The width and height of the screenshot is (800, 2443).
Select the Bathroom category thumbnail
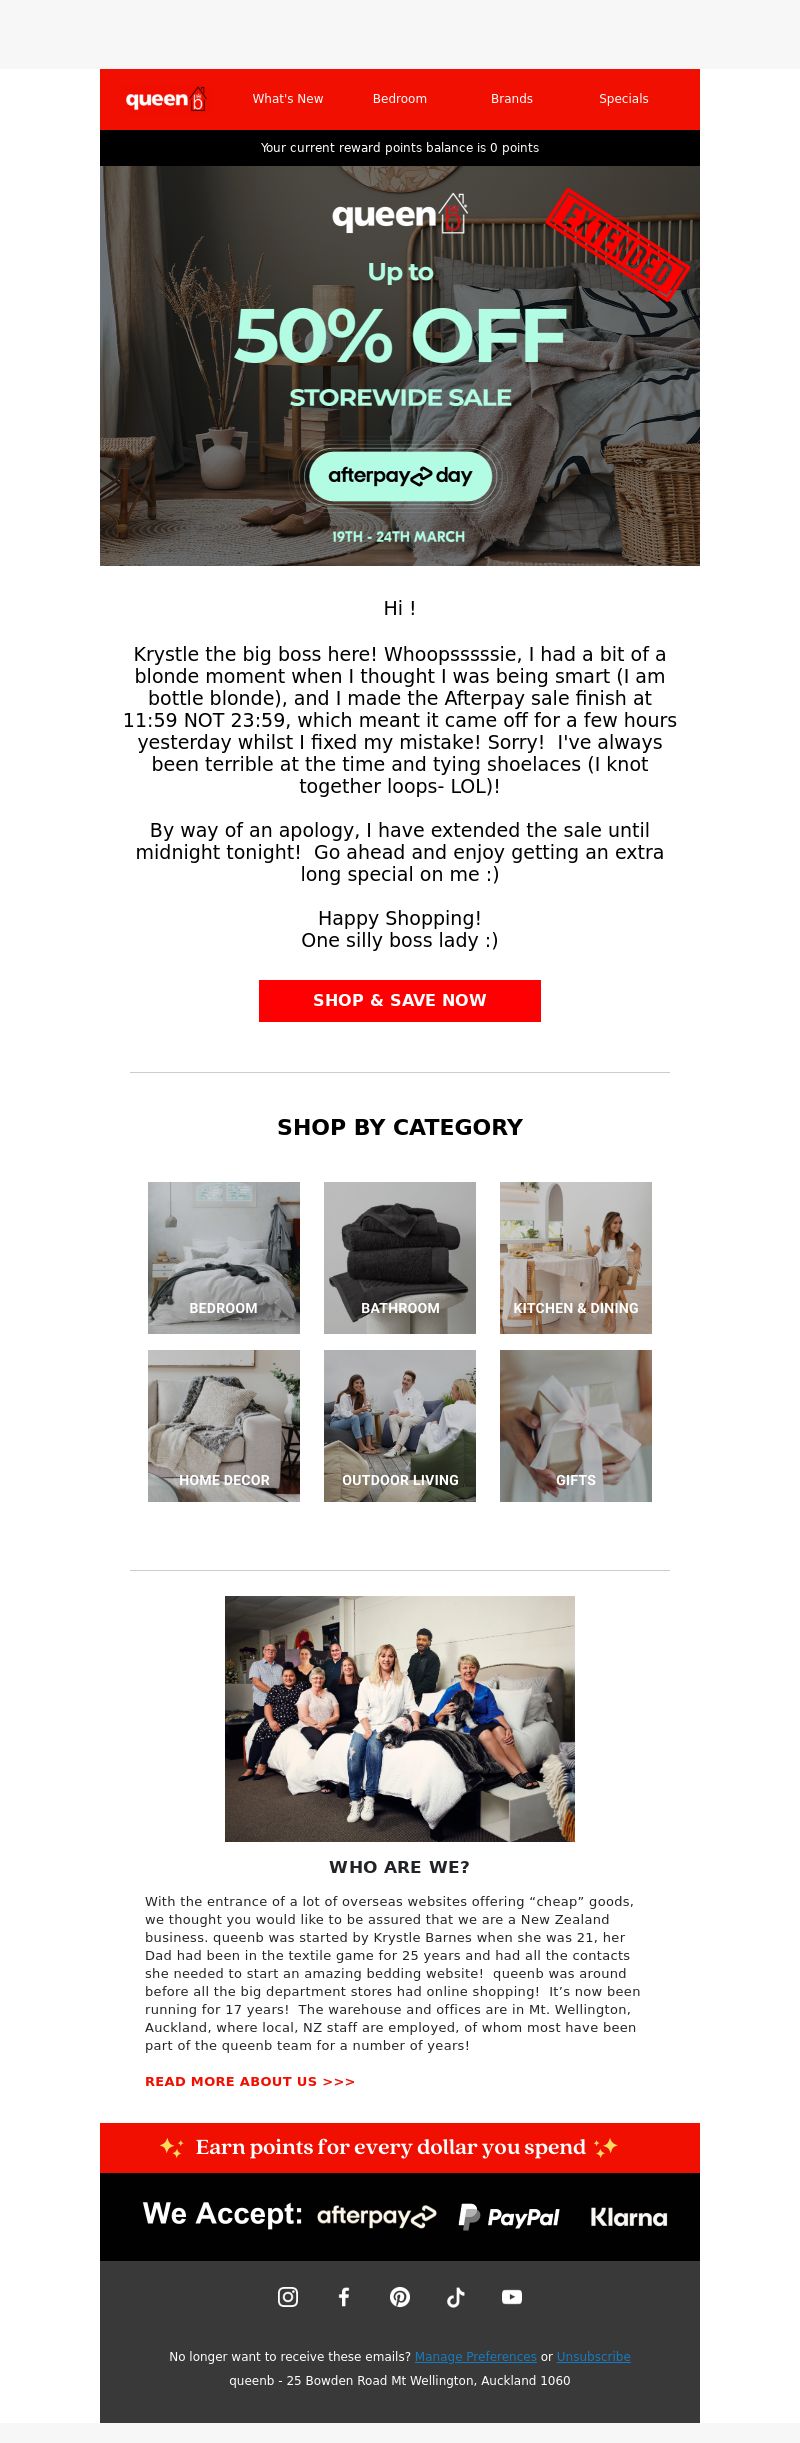click(400, 1258)
